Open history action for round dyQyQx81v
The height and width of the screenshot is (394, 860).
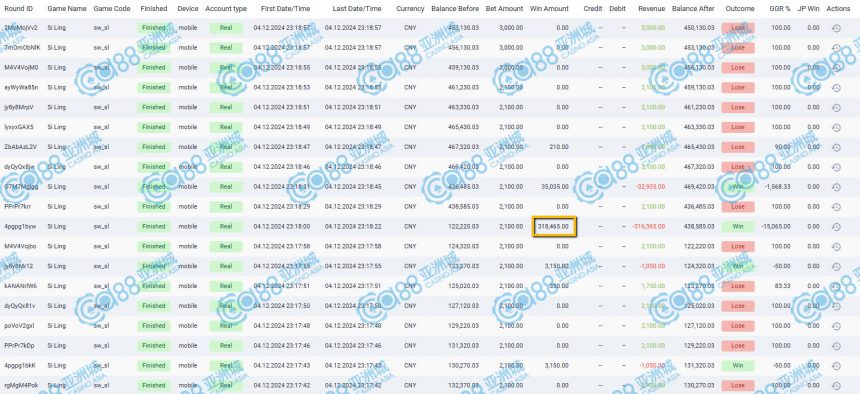836,306
